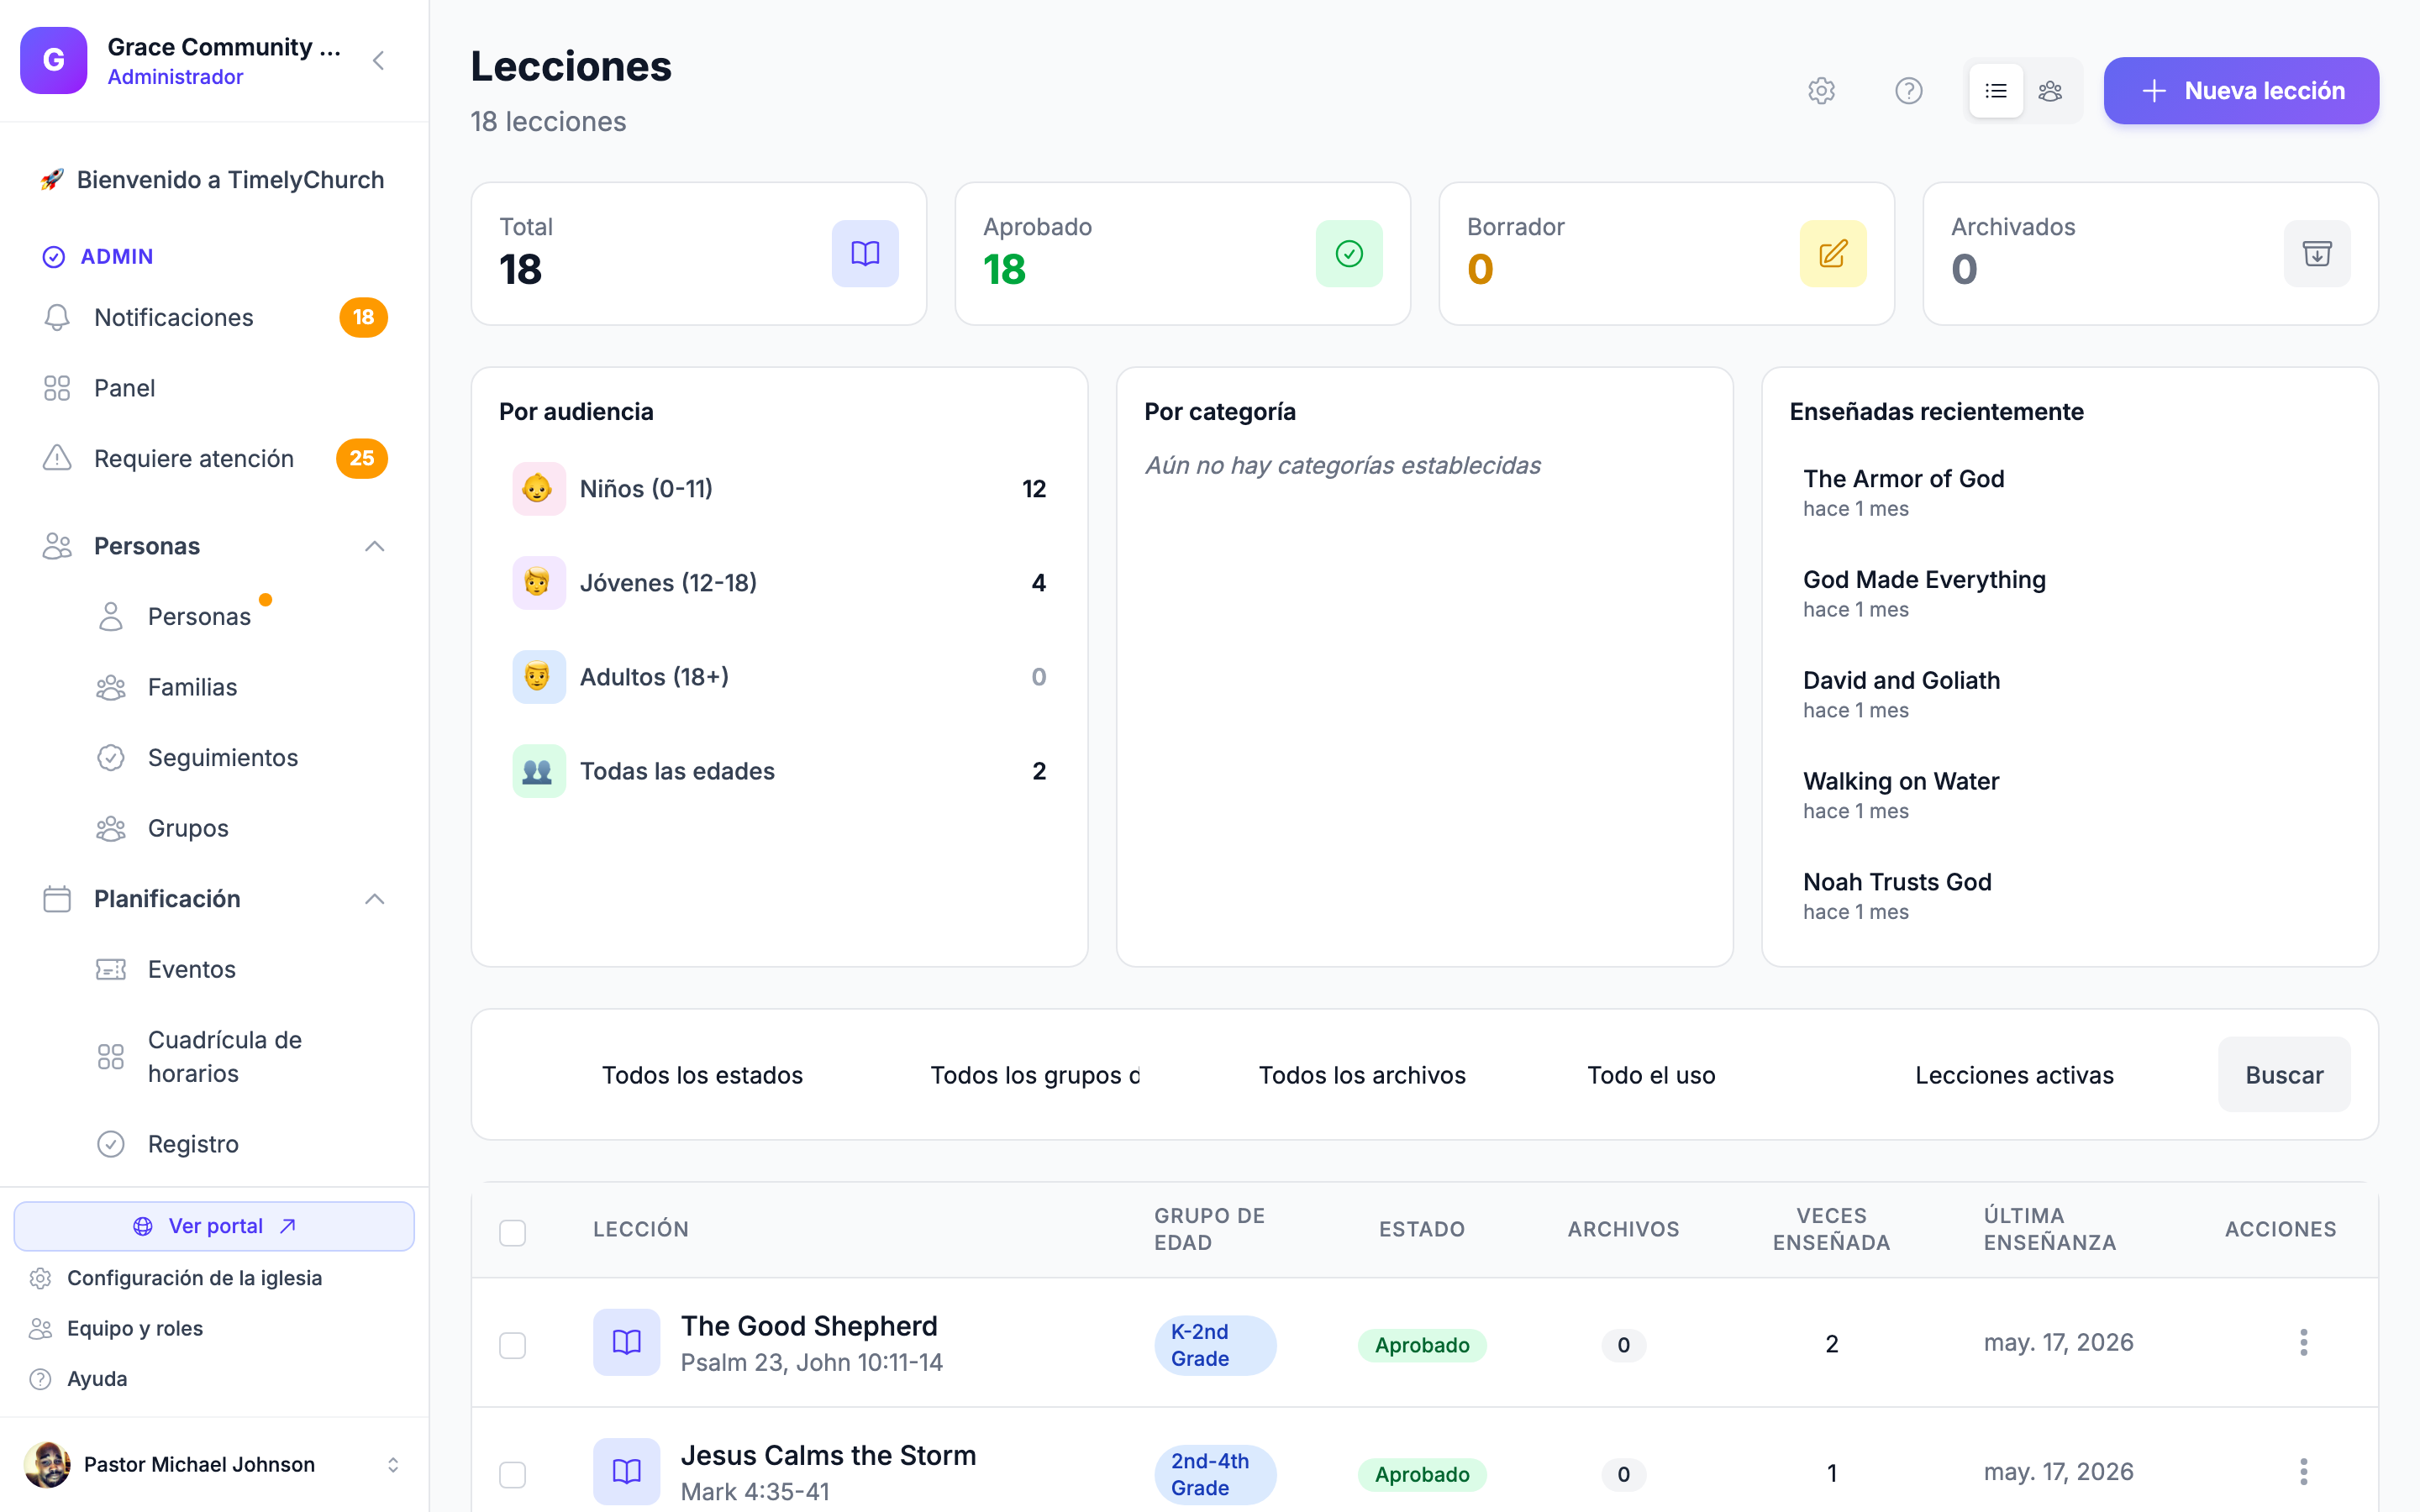Toggle the select-all lessons checkbox in header
This screenshot has width=2420, height=1512.
[512, 1232]
